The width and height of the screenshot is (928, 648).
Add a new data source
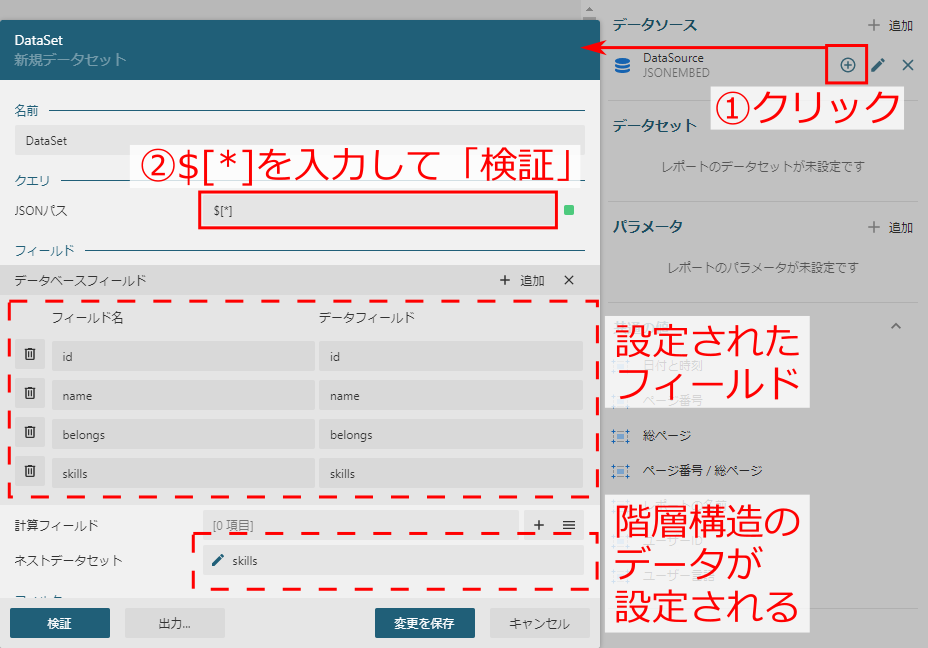[x=890, y=25]
